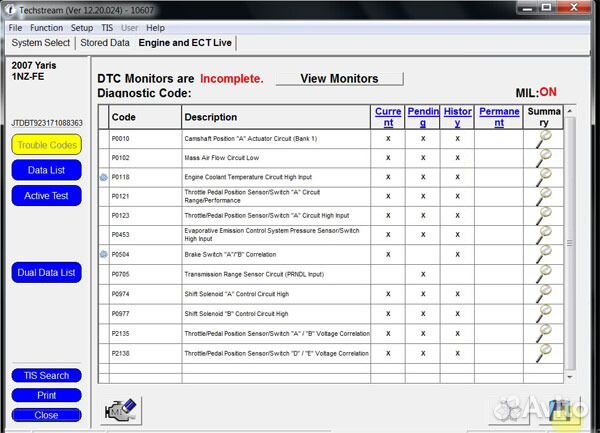600x433 pixels.
Task: Open summary magnifier for code P0118
Action: click(545, 176)
